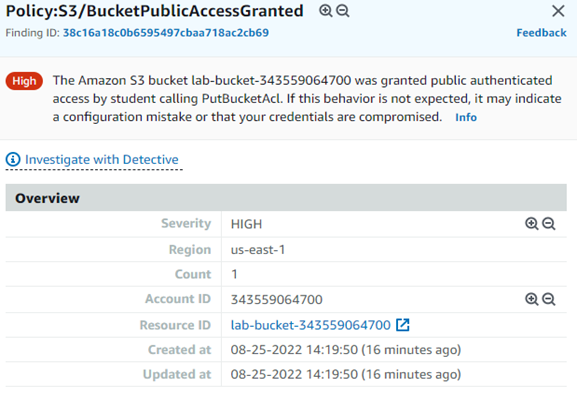Click the zoom-out filter icon beside finding title
The image size is (577, 405).
click(x=343, y=11)
